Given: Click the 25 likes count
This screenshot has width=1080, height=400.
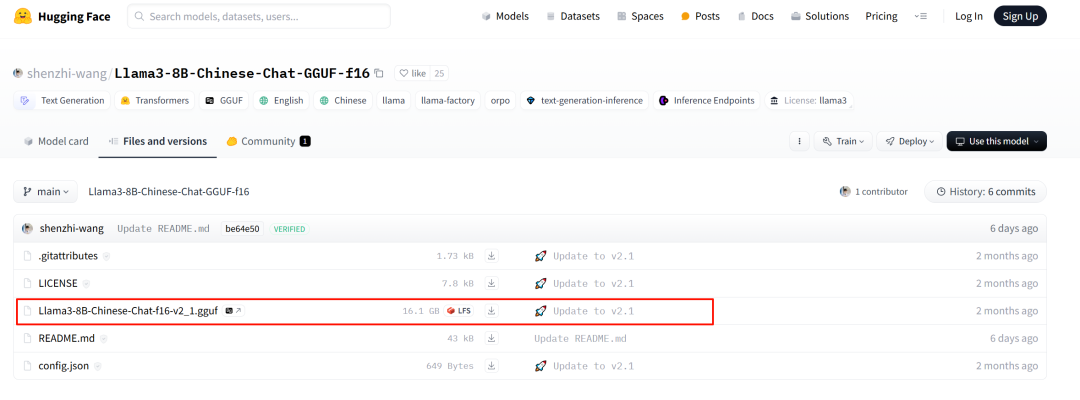Looking at the screenshot, I should coord(439,73).
